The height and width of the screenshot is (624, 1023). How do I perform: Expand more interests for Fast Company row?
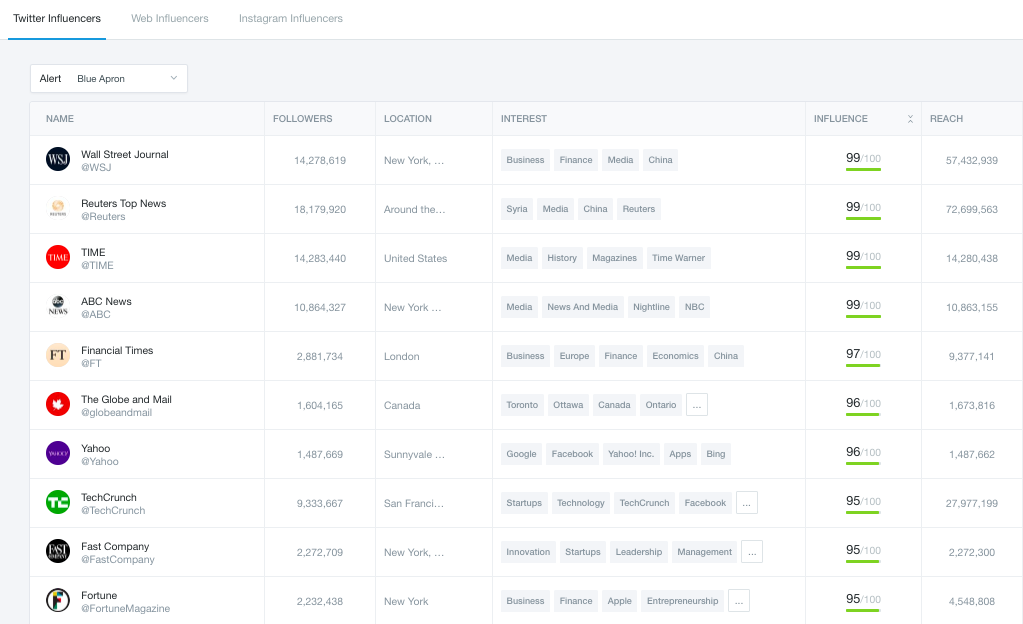tap(752, 552)
